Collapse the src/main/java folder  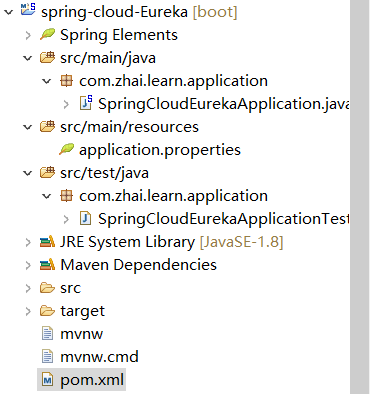(x=28, y=58)
